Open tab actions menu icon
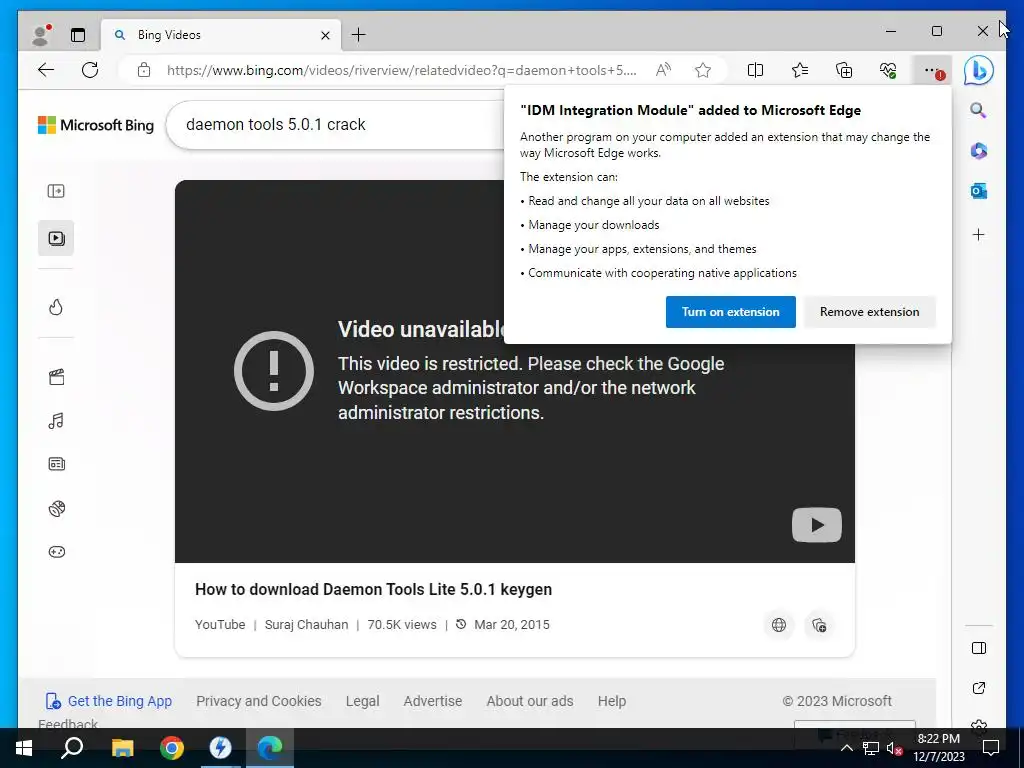This screenshot has width=1024, height=768. 78,35
